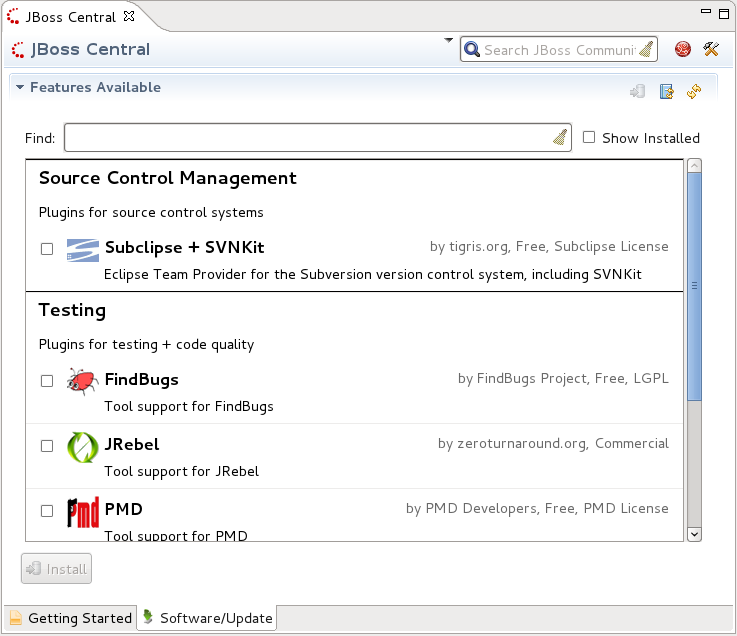Click the FindBugs red bug icon
737x636 pixels.
pyautogui.click(x=83, y=381)
